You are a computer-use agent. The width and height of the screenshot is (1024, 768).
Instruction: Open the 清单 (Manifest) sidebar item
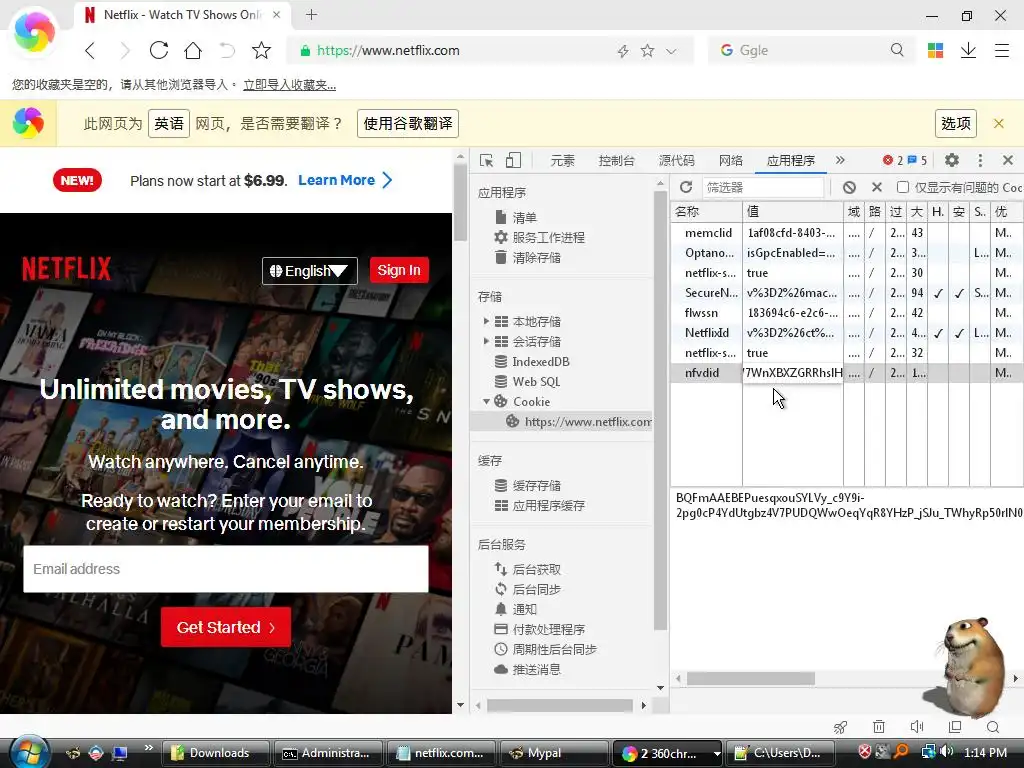tap(524, 217)
